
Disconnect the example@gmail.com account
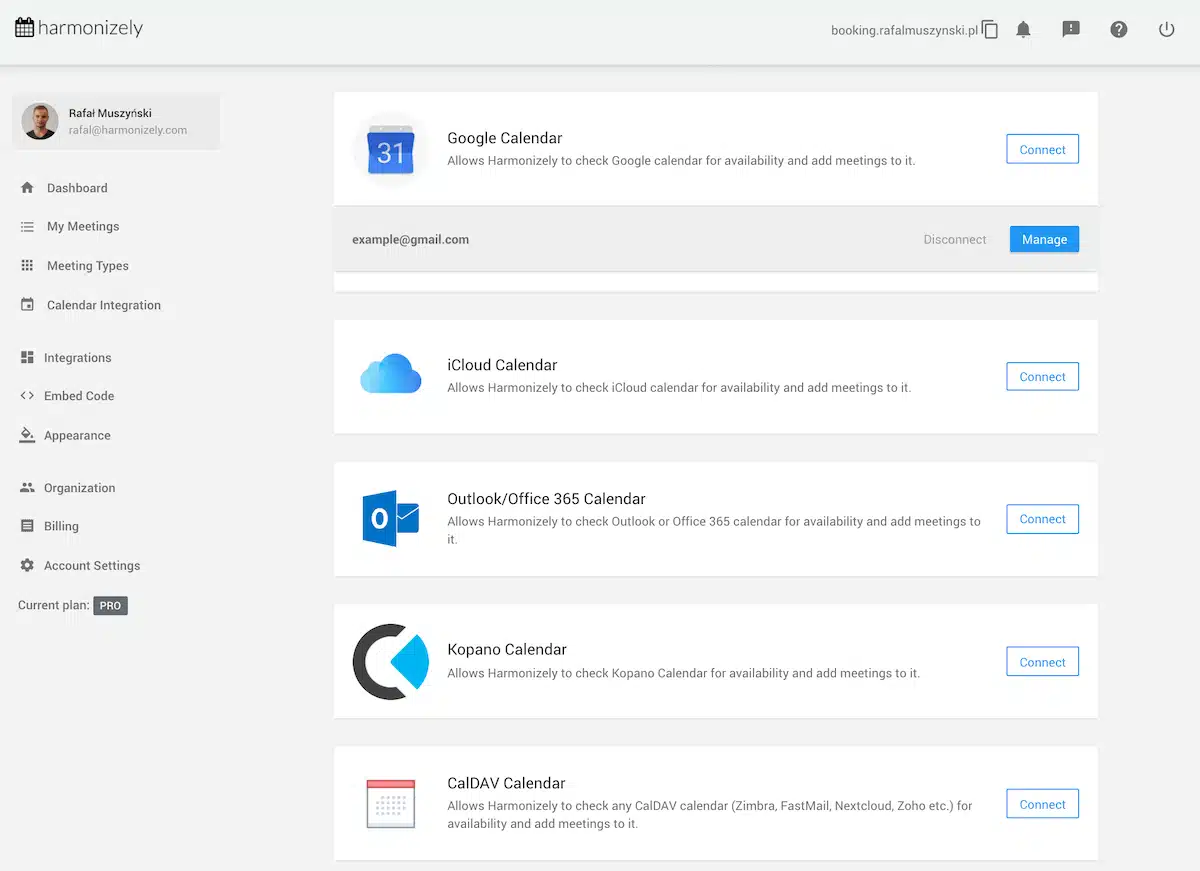(954, 240)
